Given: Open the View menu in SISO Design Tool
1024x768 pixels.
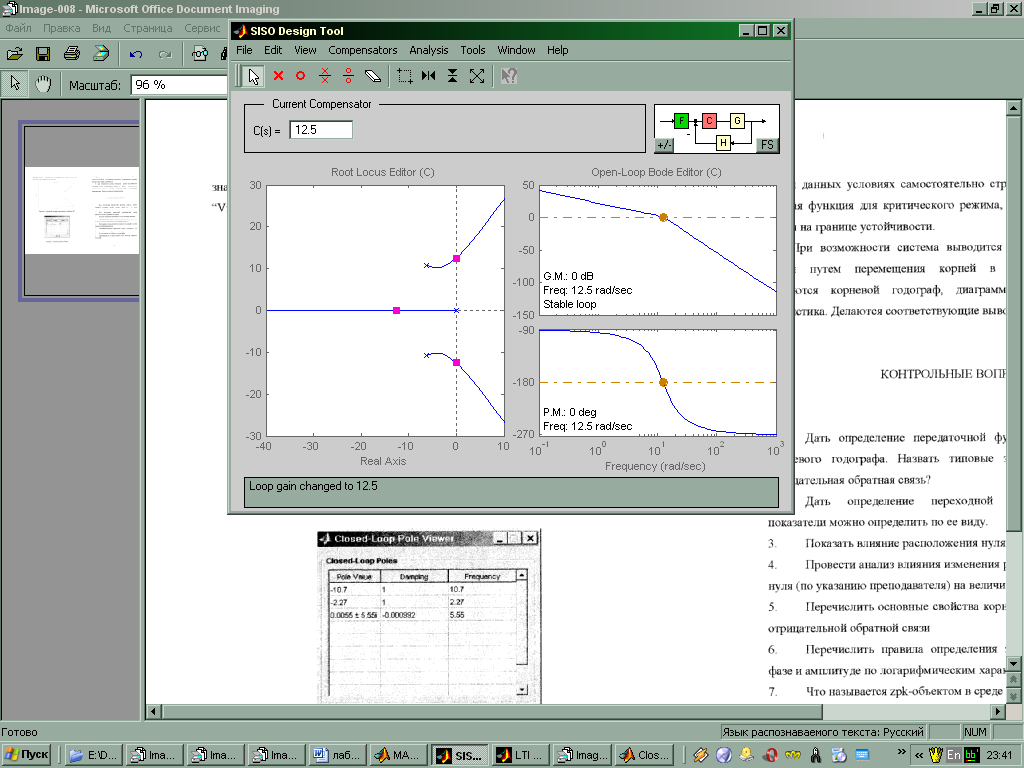Looking at the screenshot, I should coord(305,50).
